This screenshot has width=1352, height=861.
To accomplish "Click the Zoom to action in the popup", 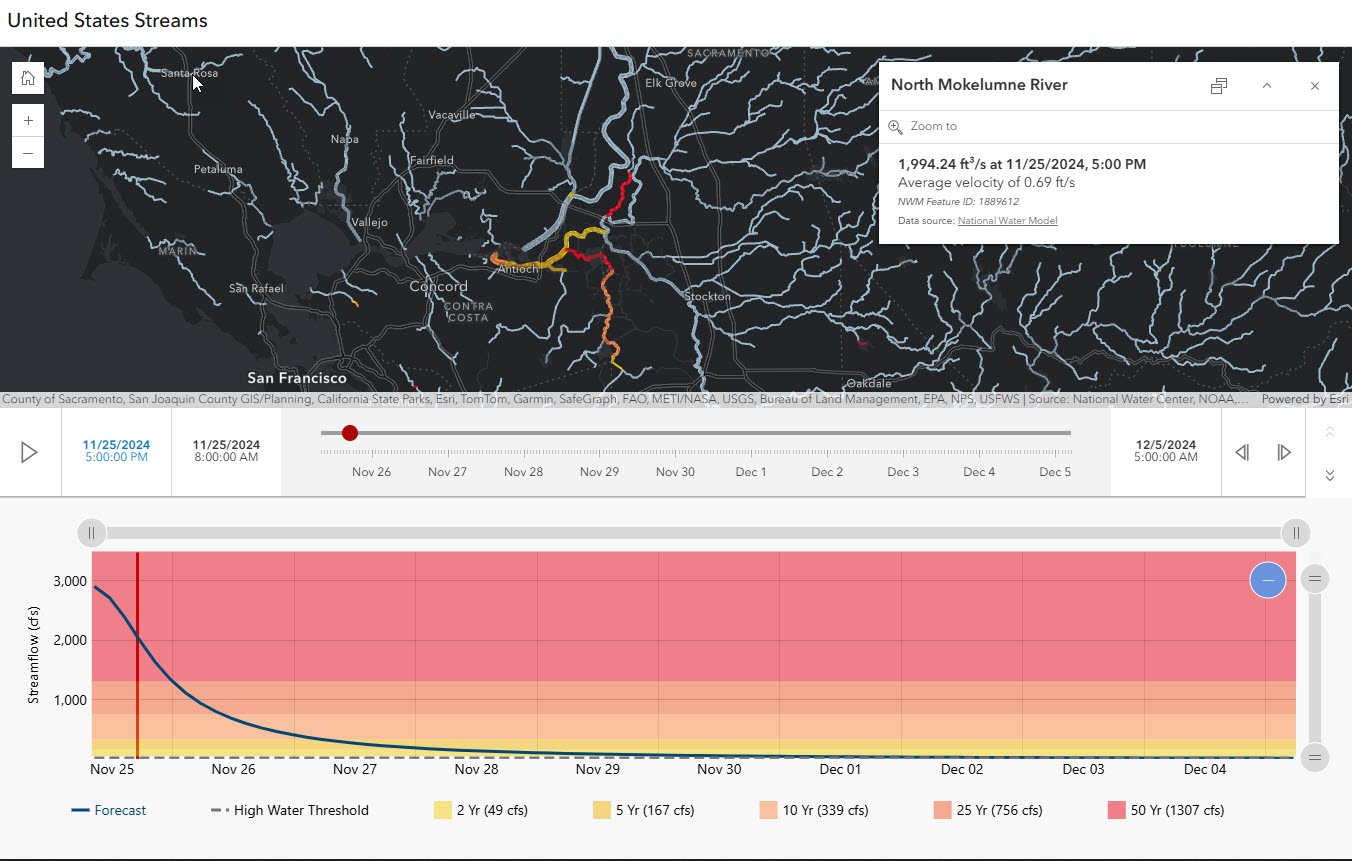I will 933,126.
